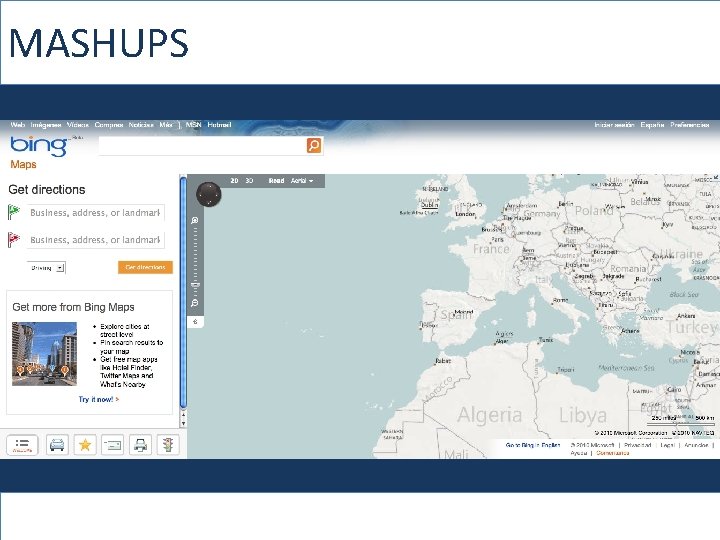Click the list results icon in bottom toolbar

22,445
